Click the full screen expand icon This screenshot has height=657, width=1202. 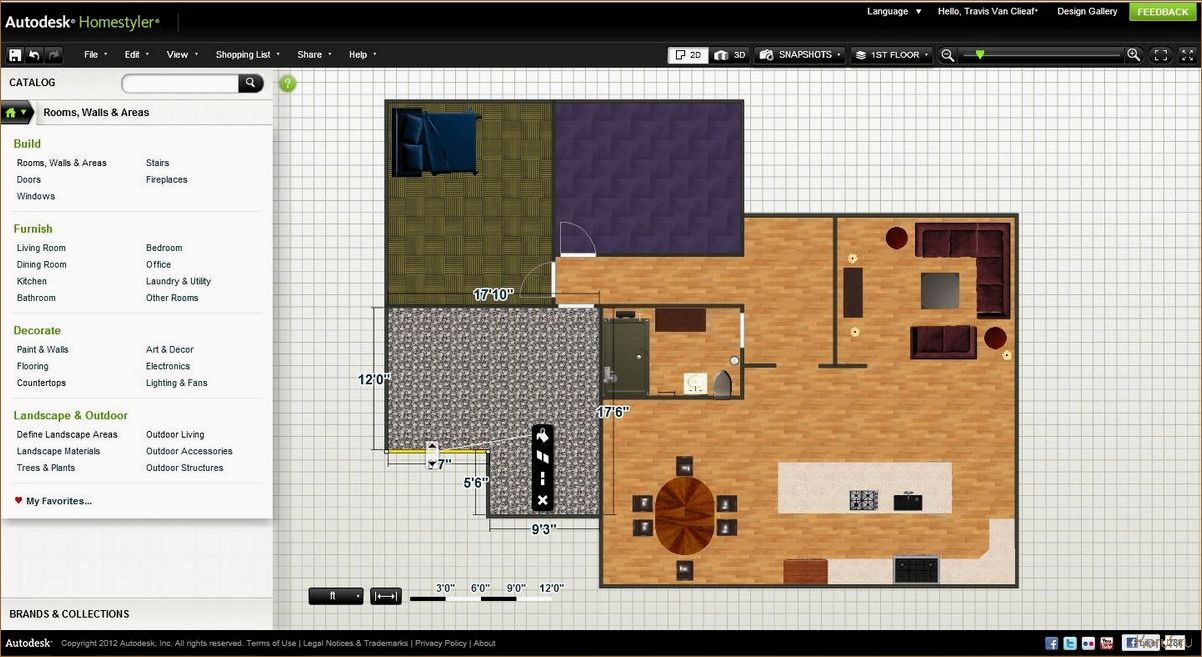(x=1187, y=55)
